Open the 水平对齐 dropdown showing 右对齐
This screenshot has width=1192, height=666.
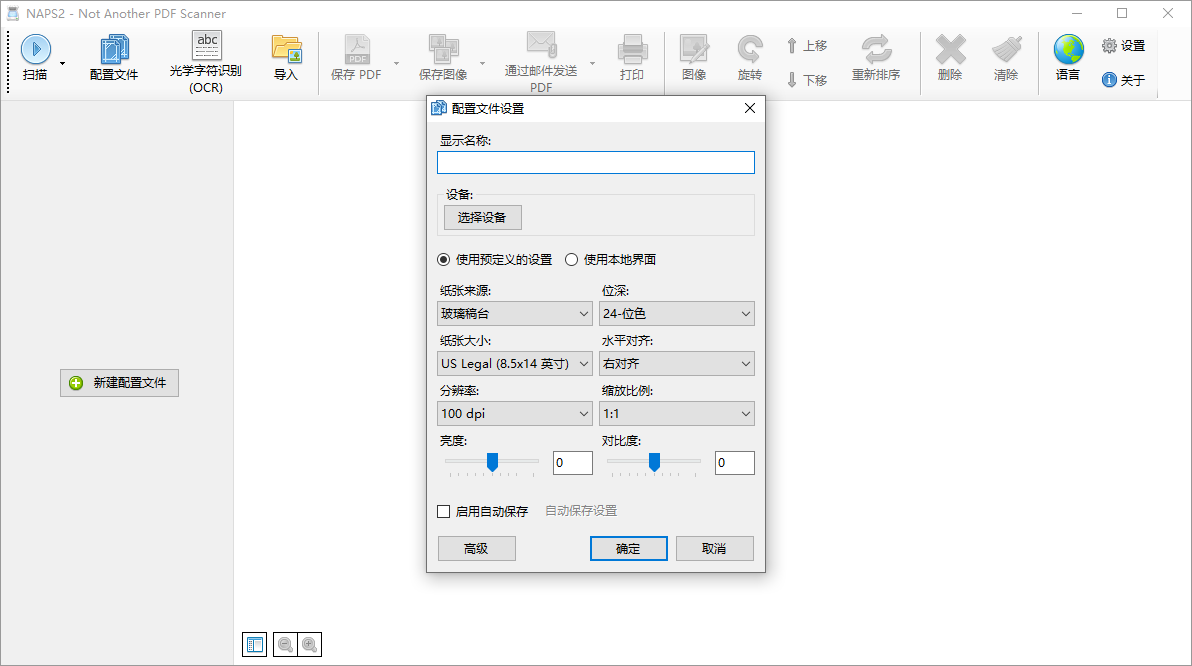(677, 363)
